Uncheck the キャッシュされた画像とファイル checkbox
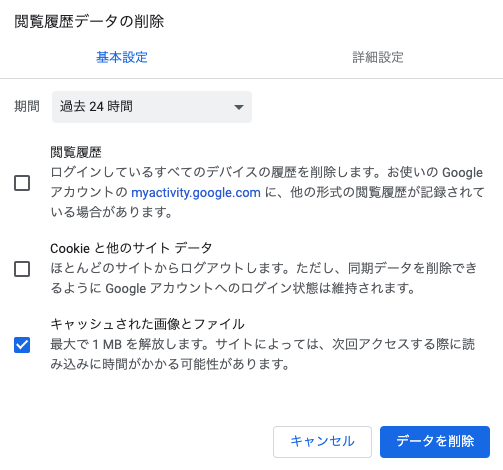503x470 pixels. (22, 345)
